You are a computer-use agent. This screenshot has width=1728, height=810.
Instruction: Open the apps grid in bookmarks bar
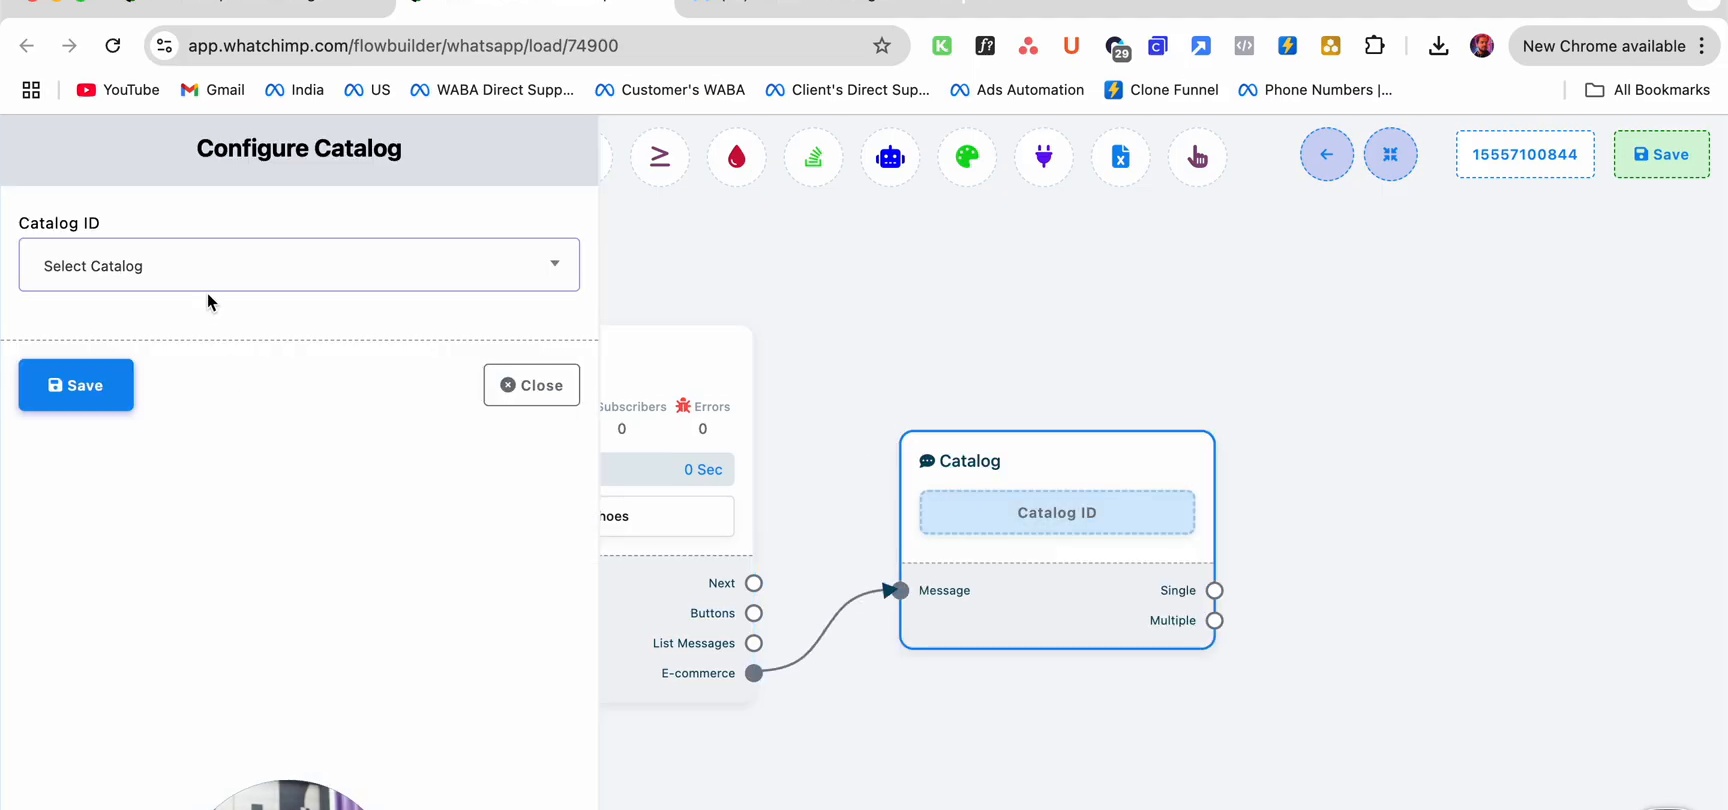31,90
